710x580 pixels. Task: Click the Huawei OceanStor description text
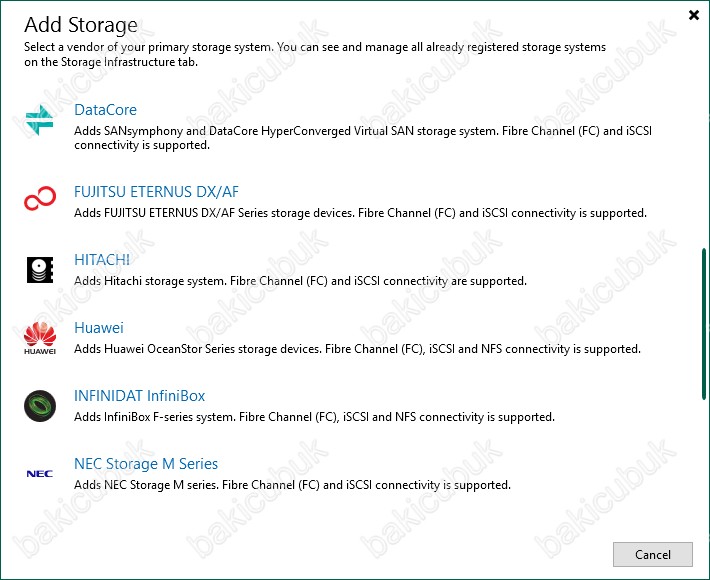coord(357,349)
